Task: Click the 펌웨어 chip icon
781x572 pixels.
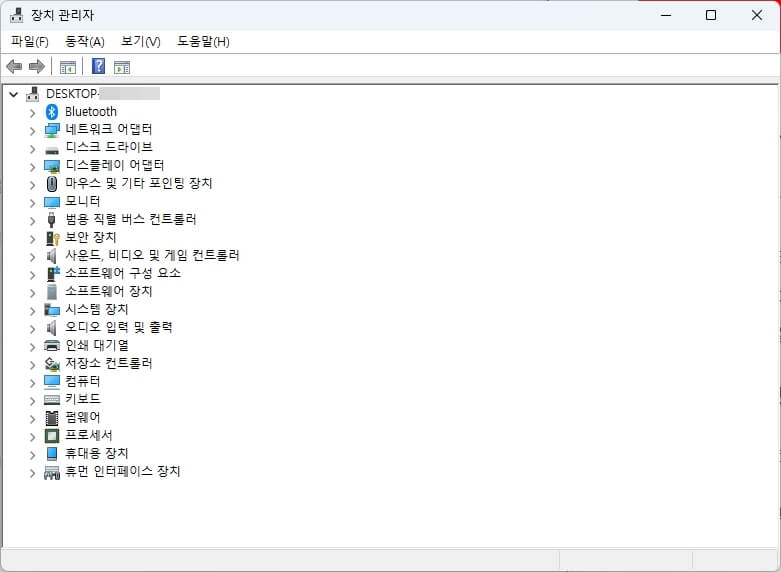Action: coord(52,418)
